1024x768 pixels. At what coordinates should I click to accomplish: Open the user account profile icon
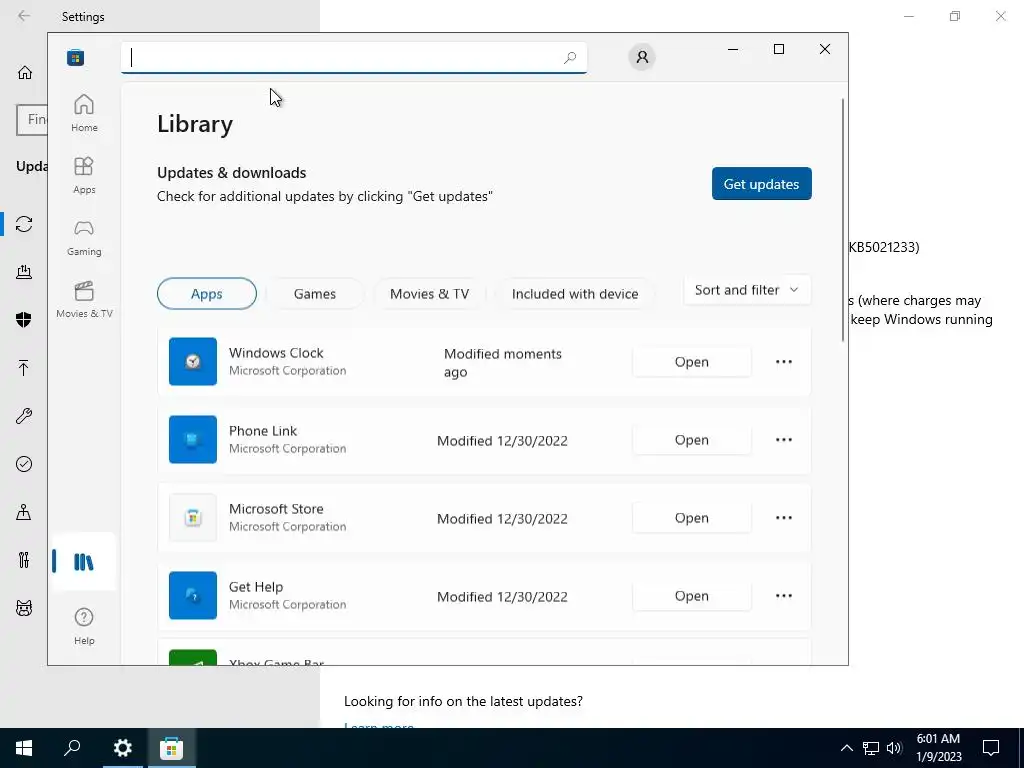642,57
